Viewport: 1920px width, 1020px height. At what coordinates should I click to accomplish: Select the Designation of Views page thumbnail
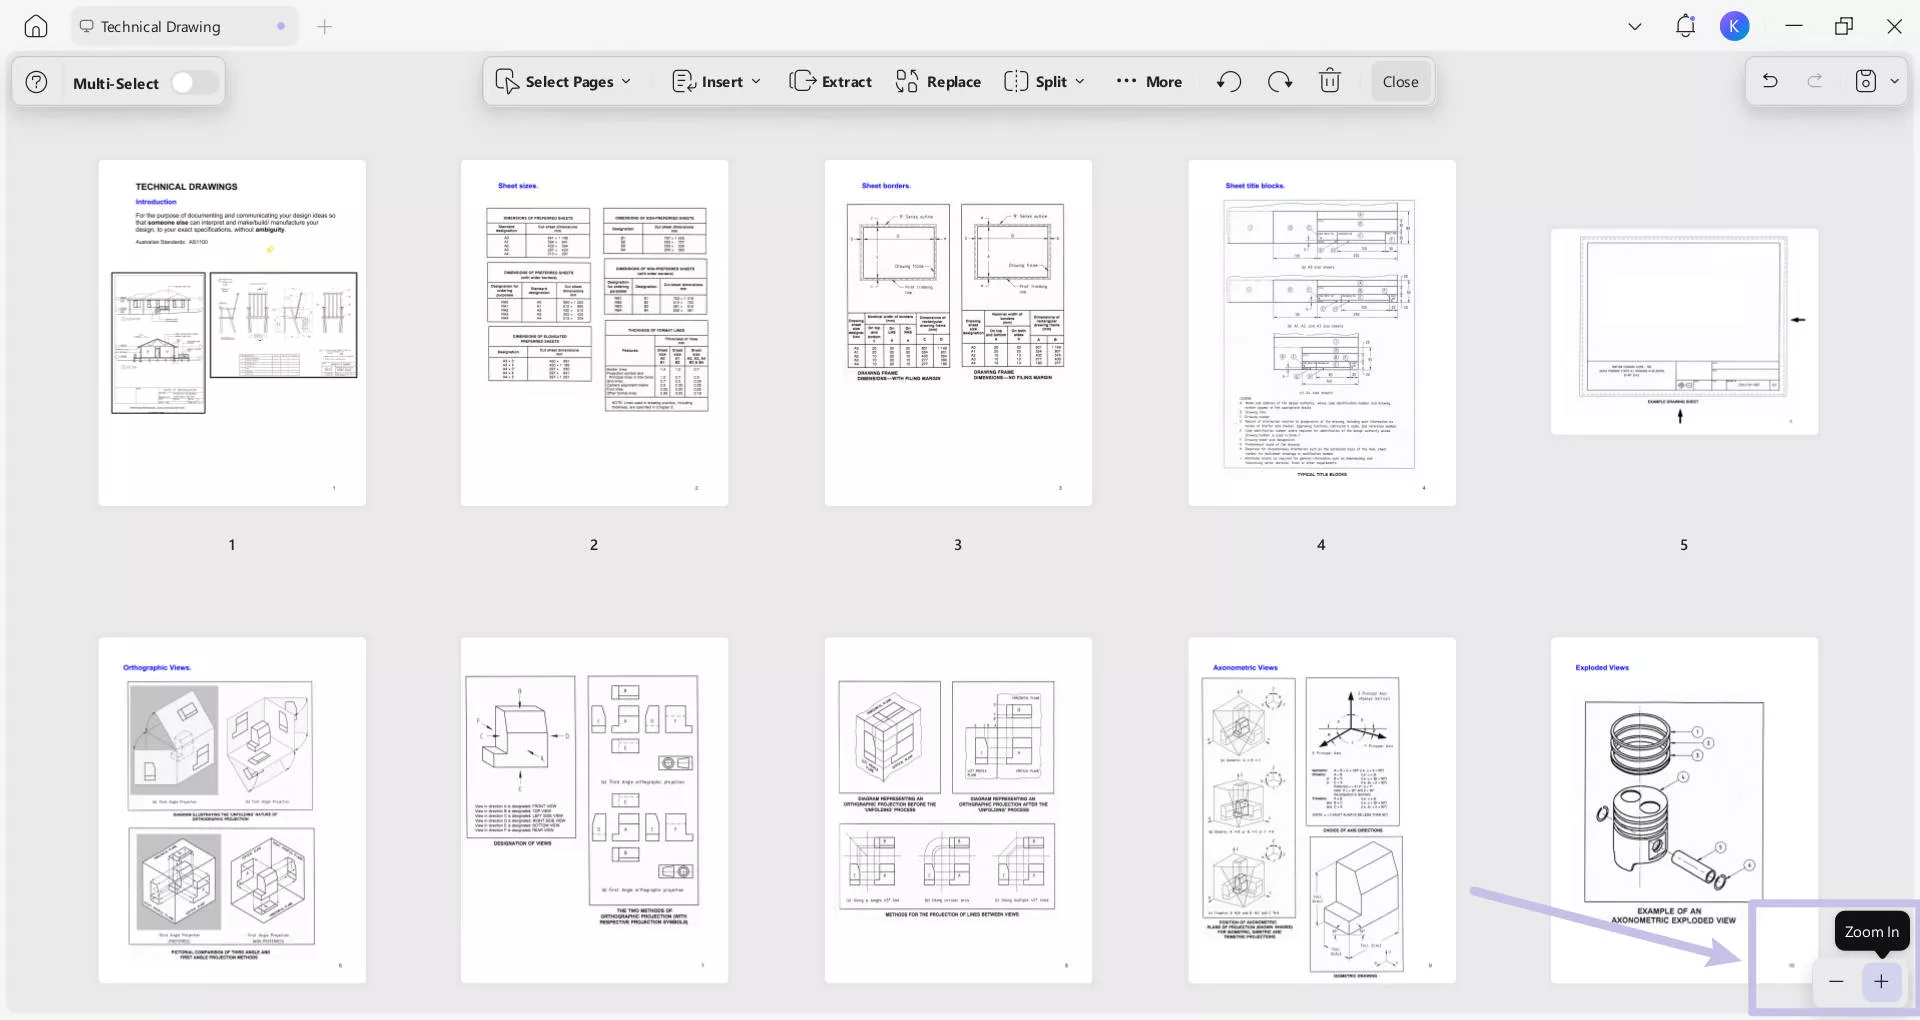tap(594, 810)
